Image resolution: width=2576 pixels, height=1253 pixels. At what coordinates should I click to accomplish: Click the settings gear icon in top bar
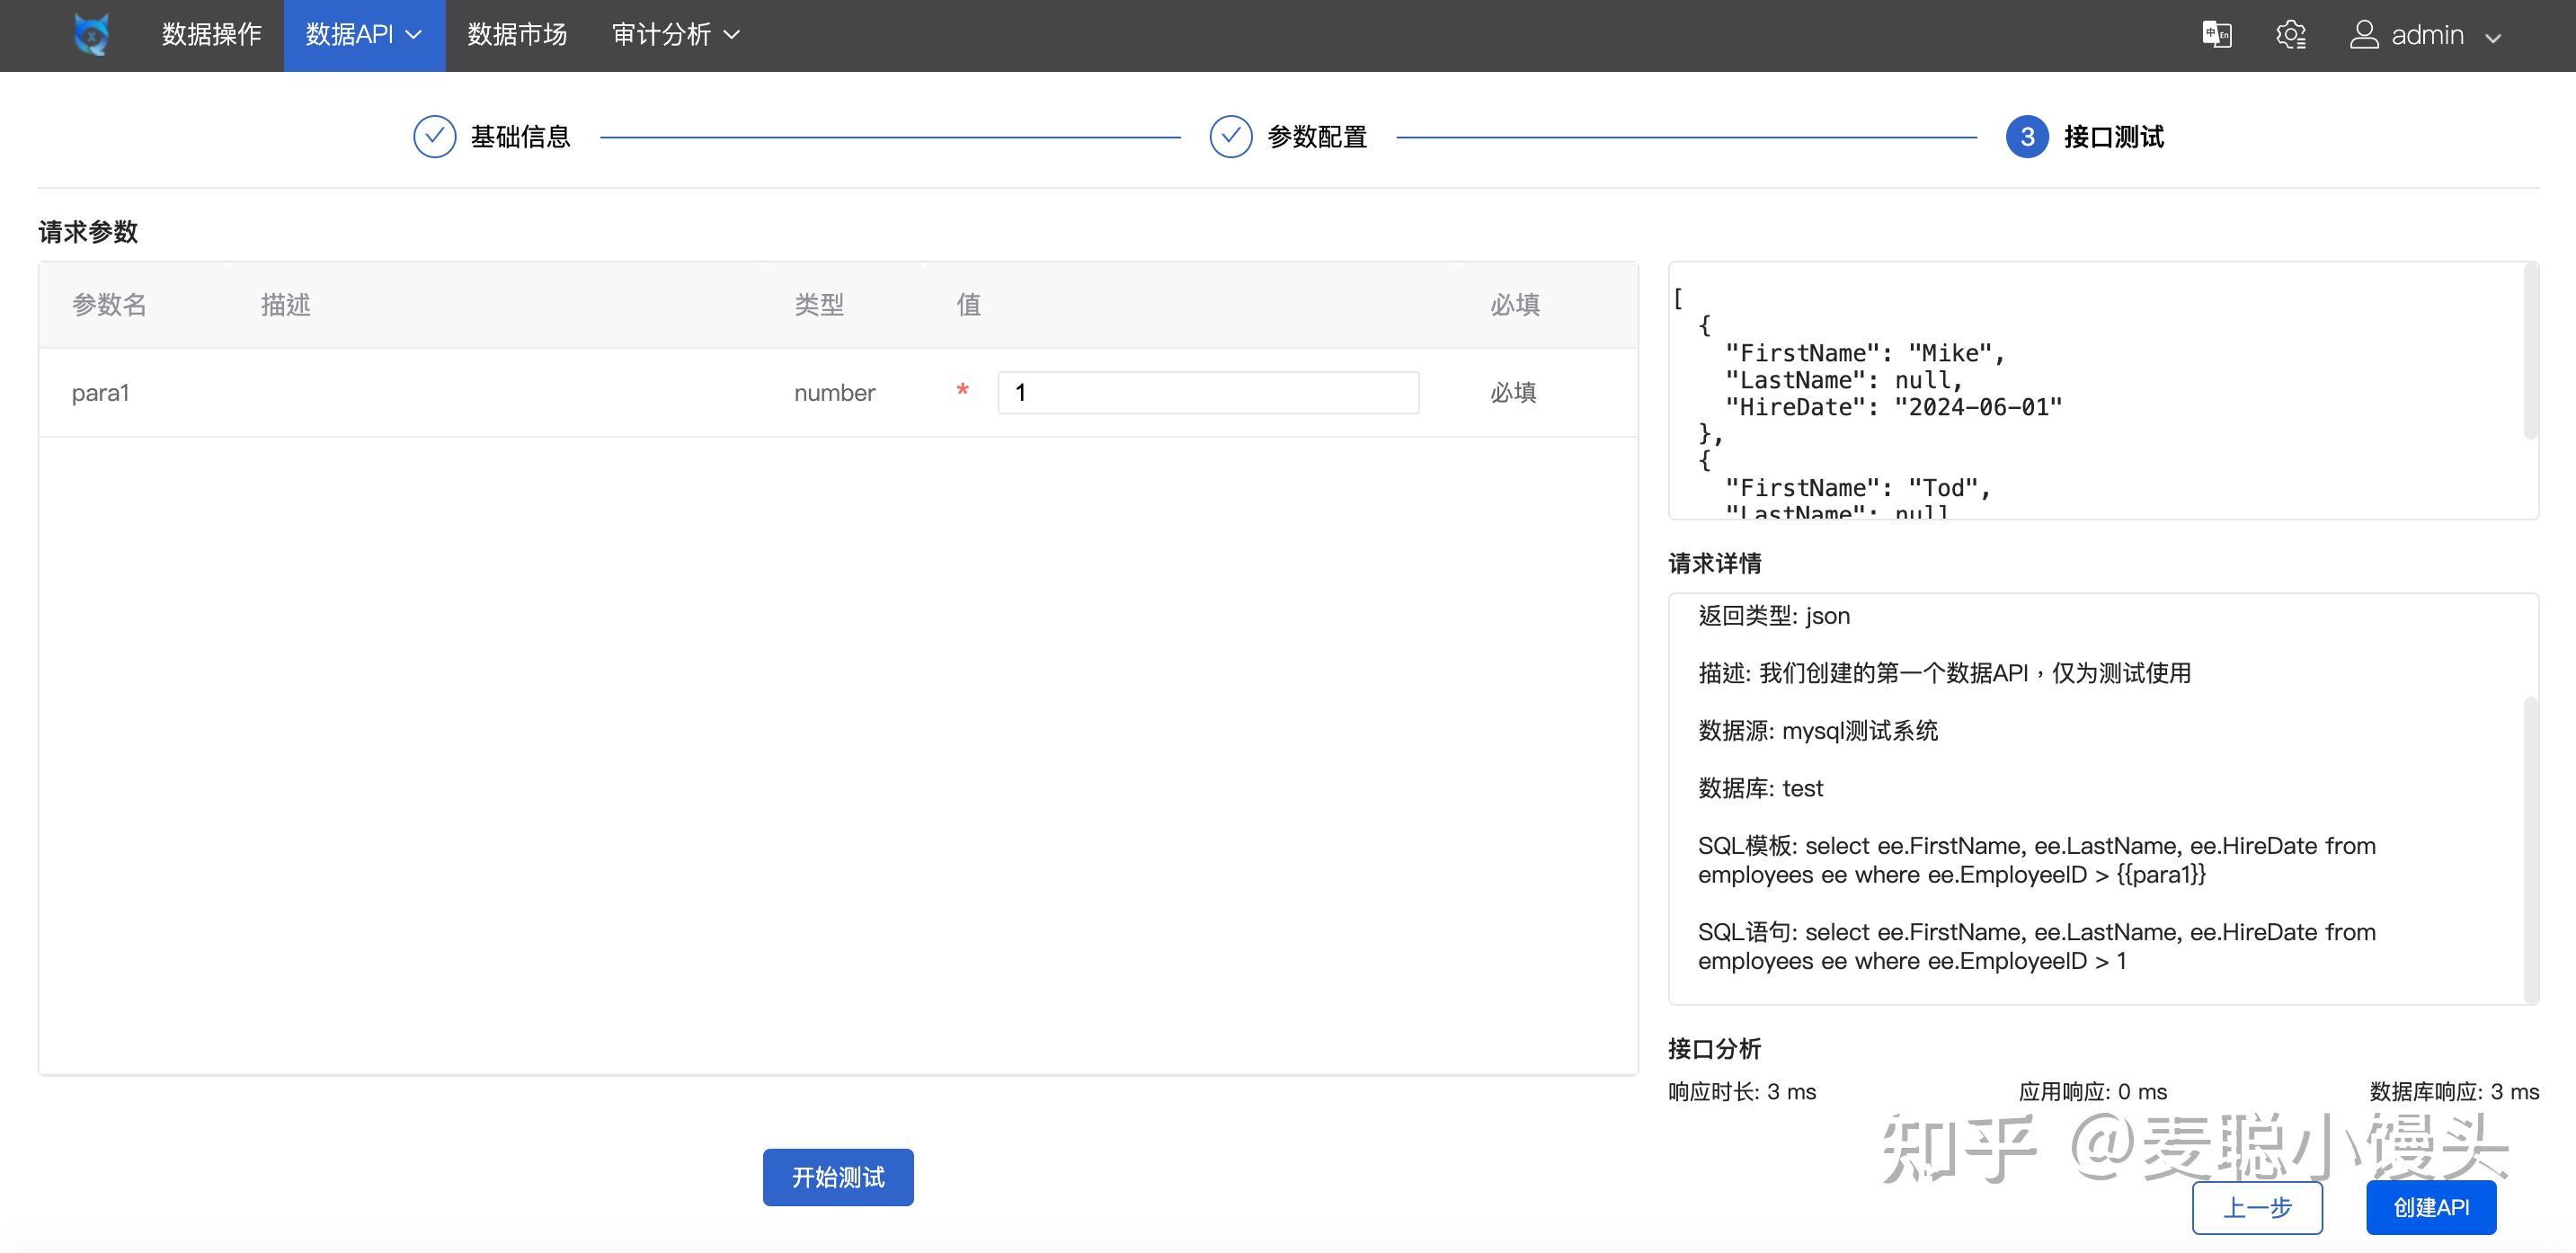point(2290,34)
